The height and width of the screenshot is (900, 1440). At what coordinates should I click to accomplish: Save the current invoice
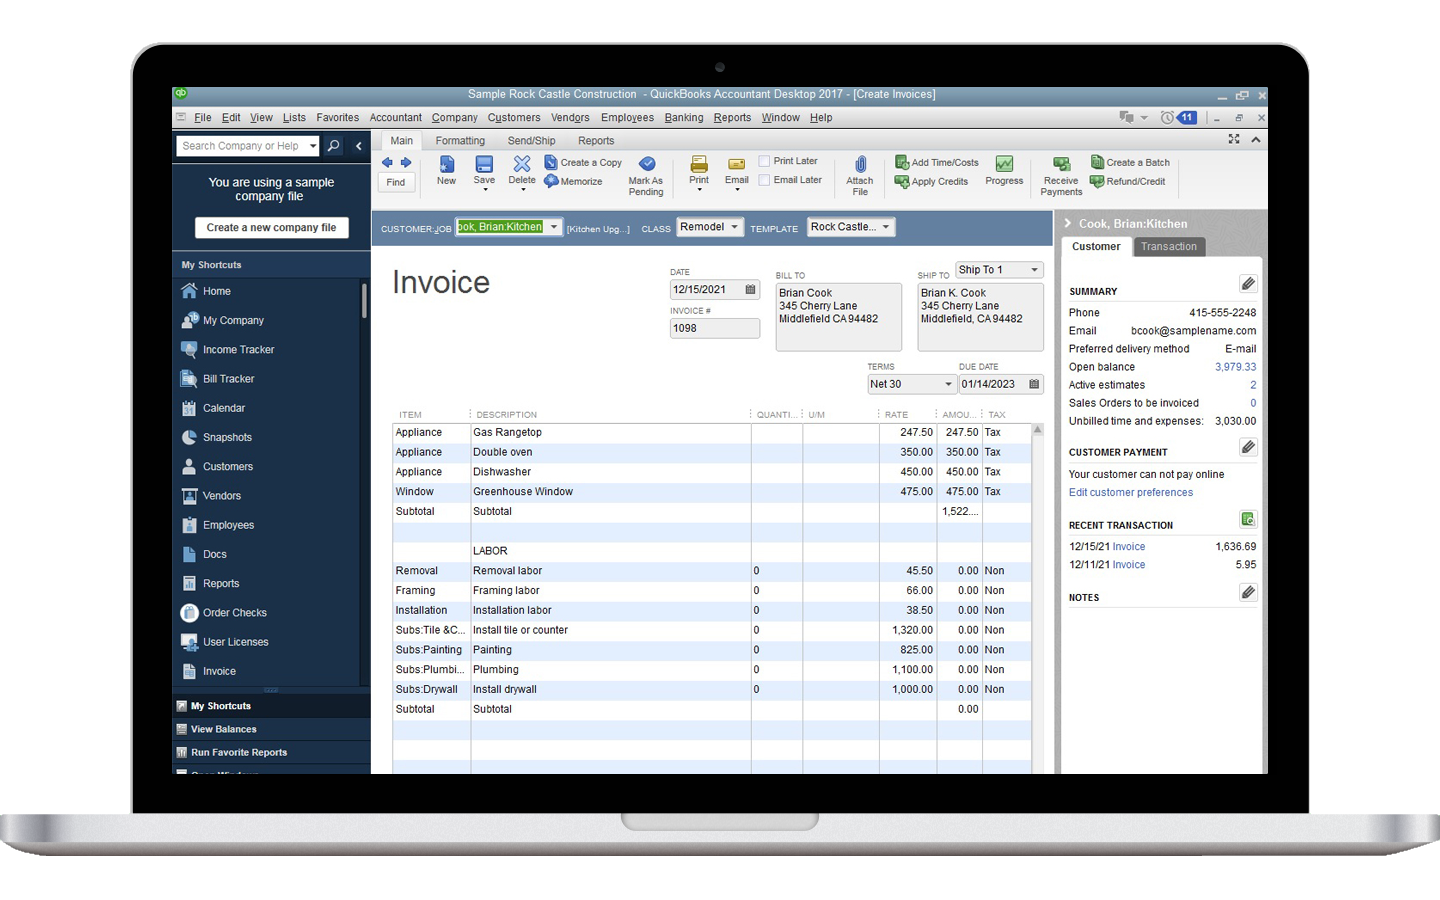(x=484, y=170)
